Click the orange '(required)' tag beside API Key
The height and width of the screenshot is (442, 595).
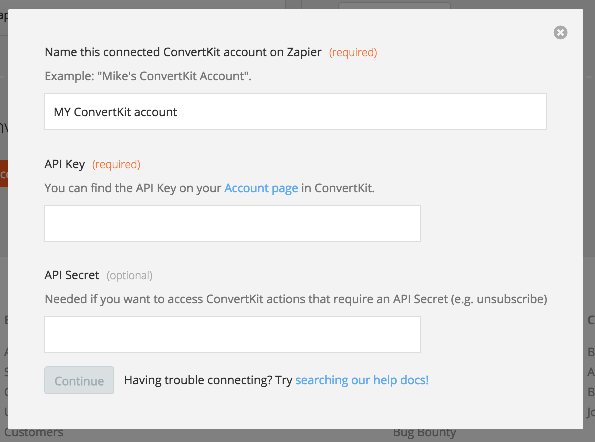(x=116, y=165)
